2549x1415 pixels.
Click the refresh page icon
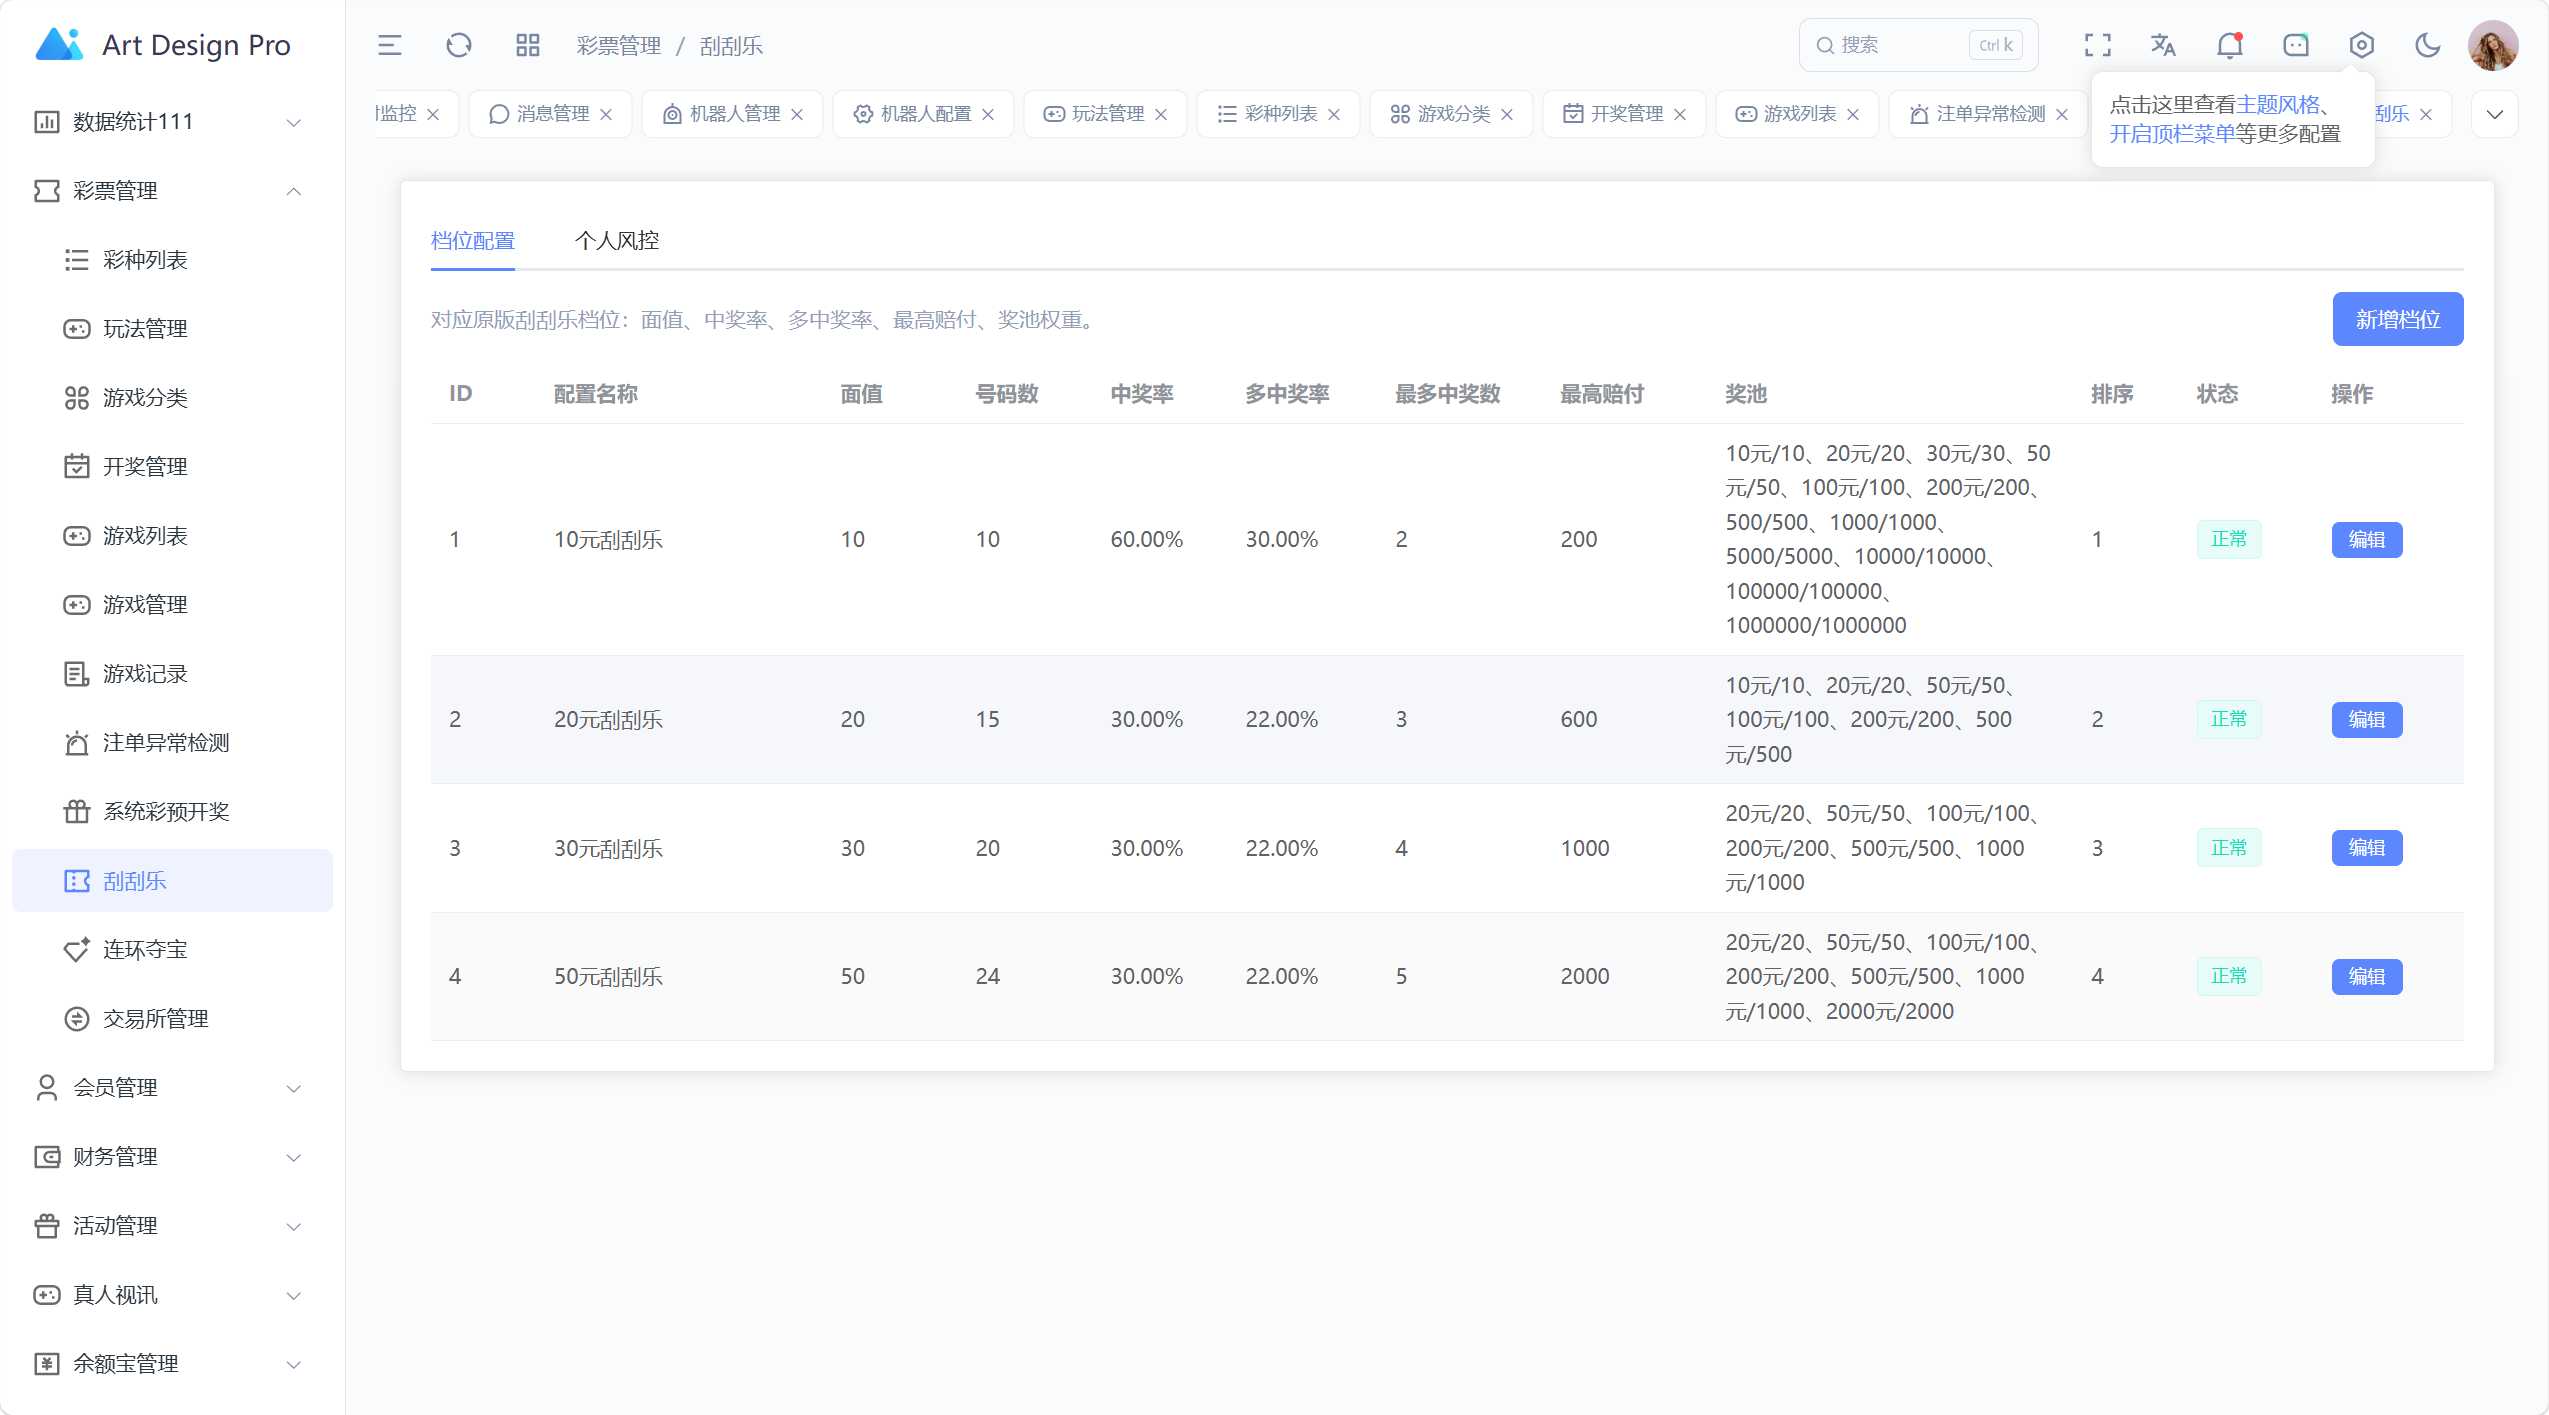(459, 45)
